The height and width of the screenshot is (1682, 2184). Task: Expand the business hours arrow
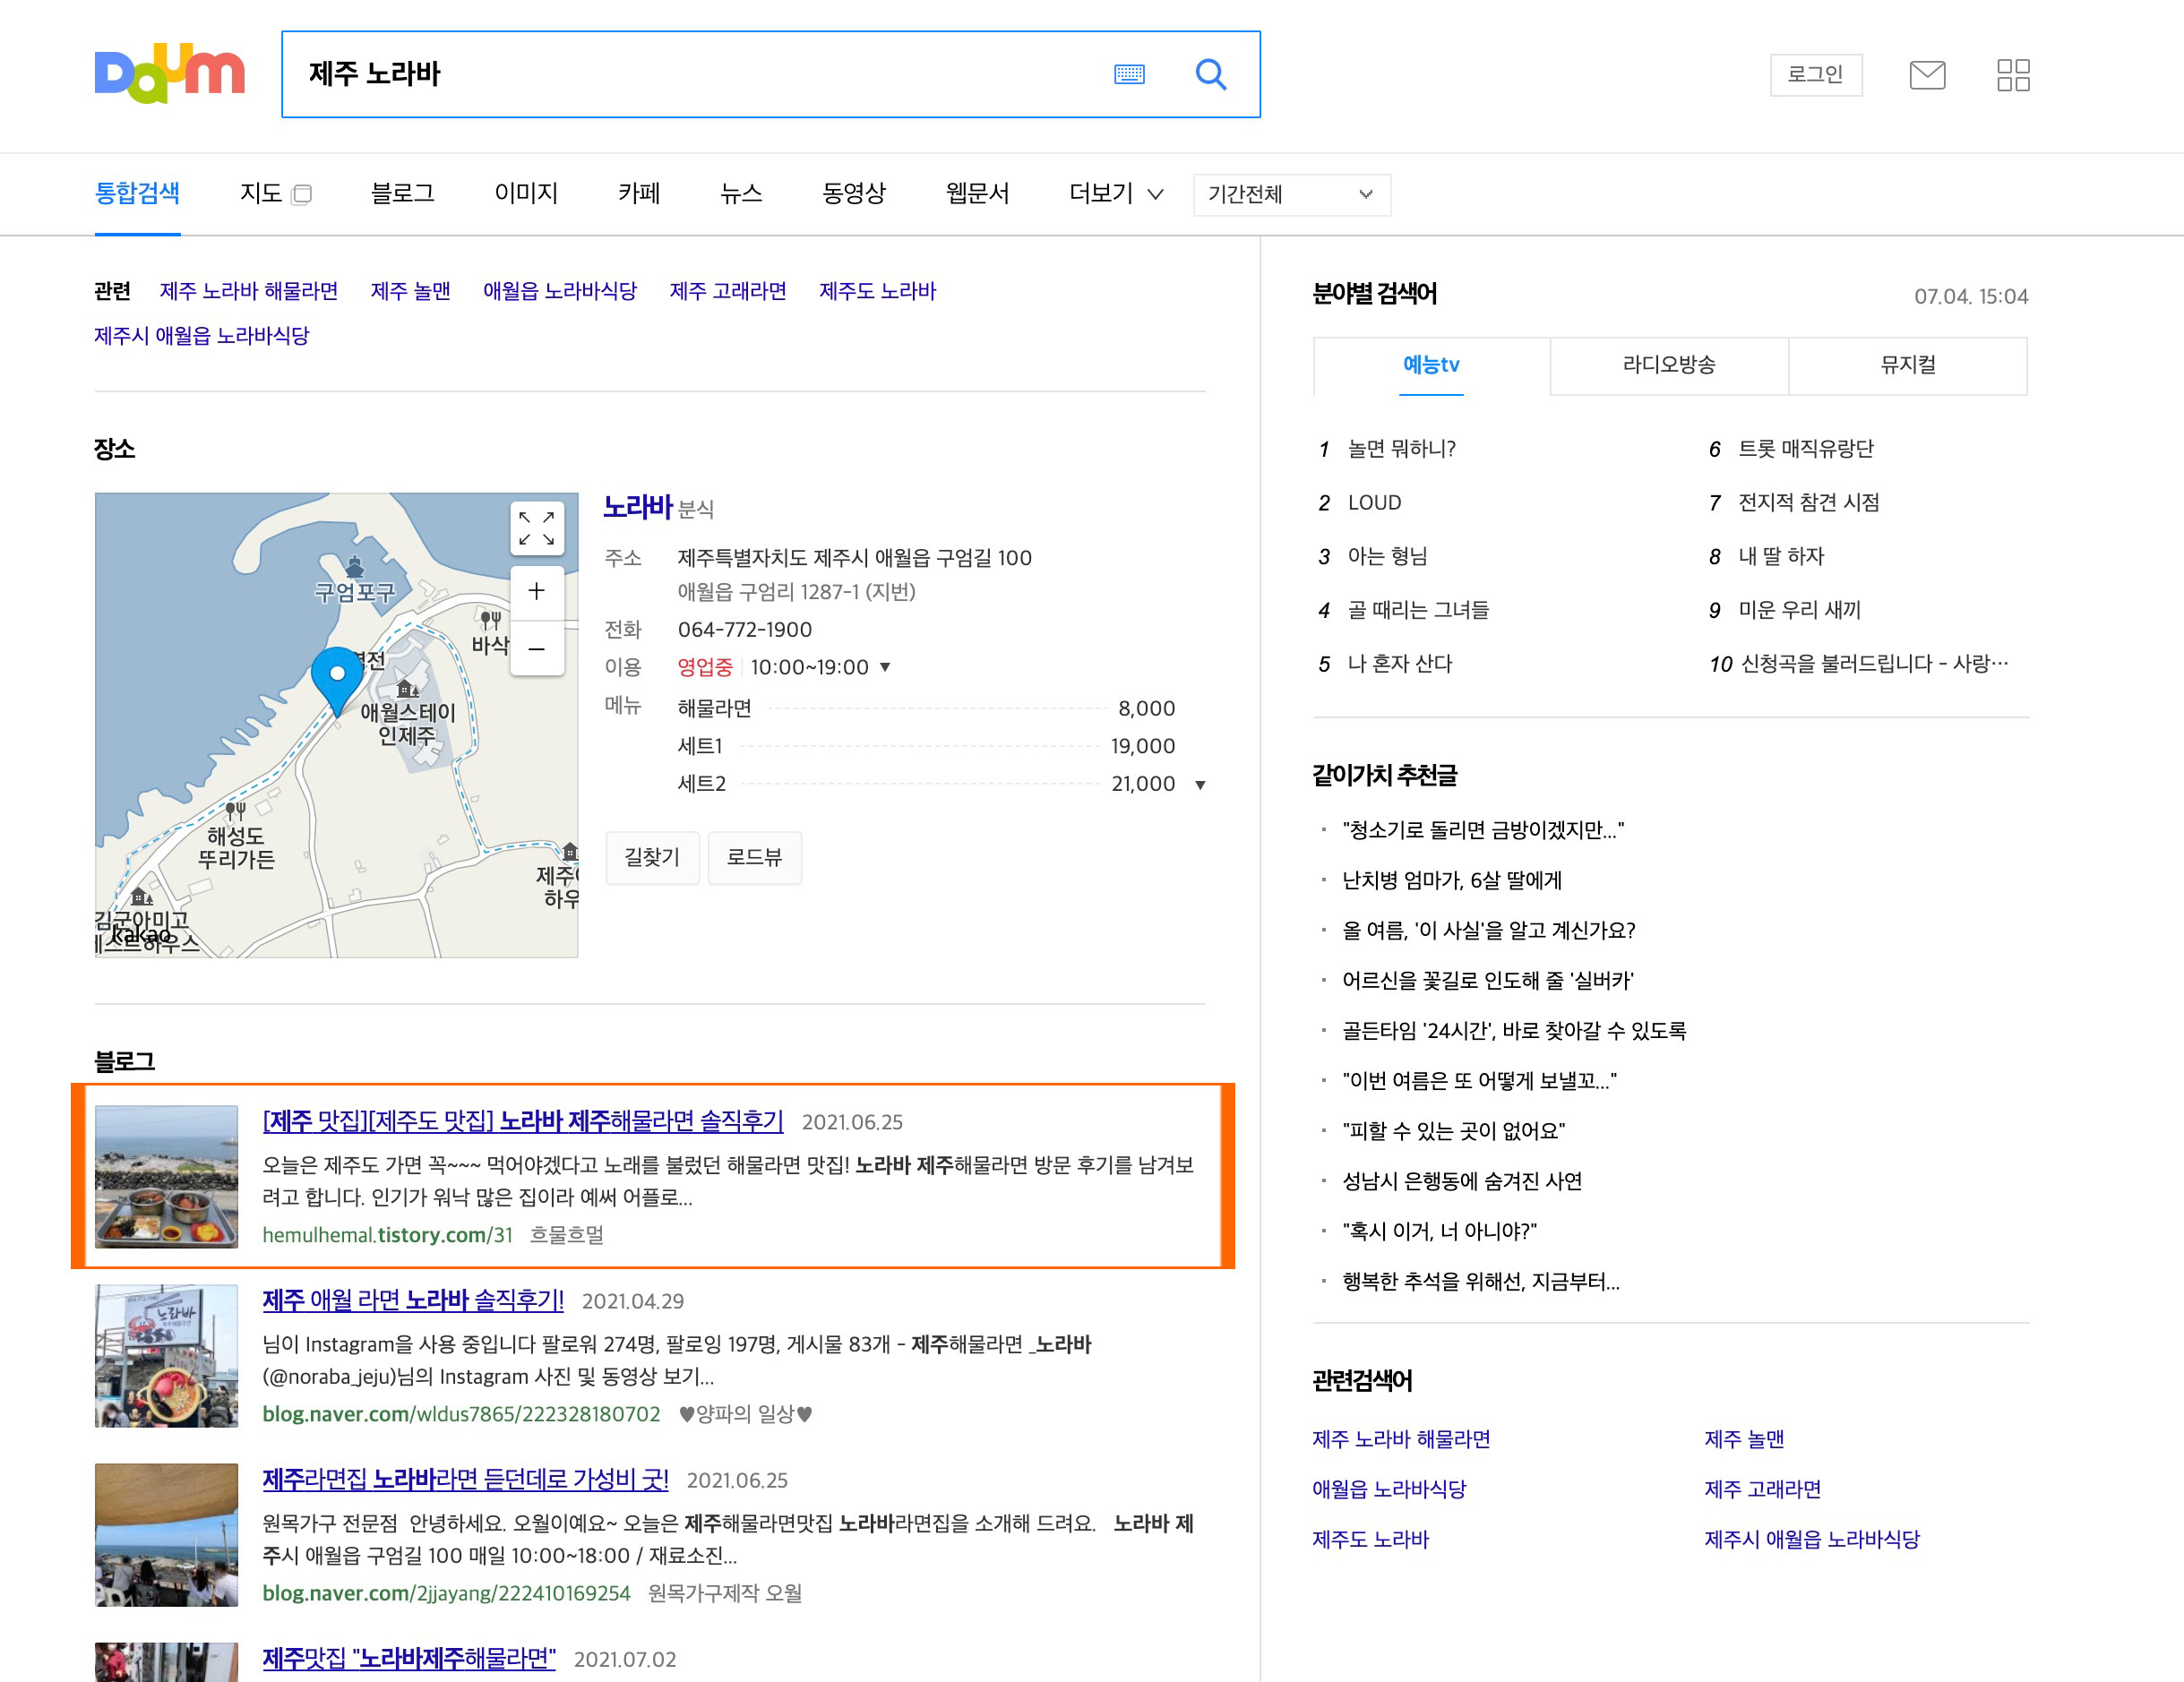885,667
